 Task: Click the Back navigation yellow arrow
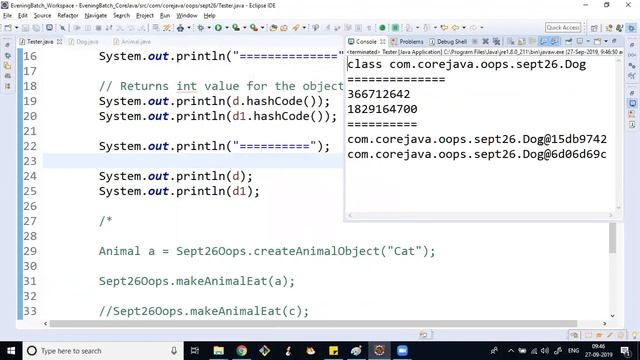(455, 27)
